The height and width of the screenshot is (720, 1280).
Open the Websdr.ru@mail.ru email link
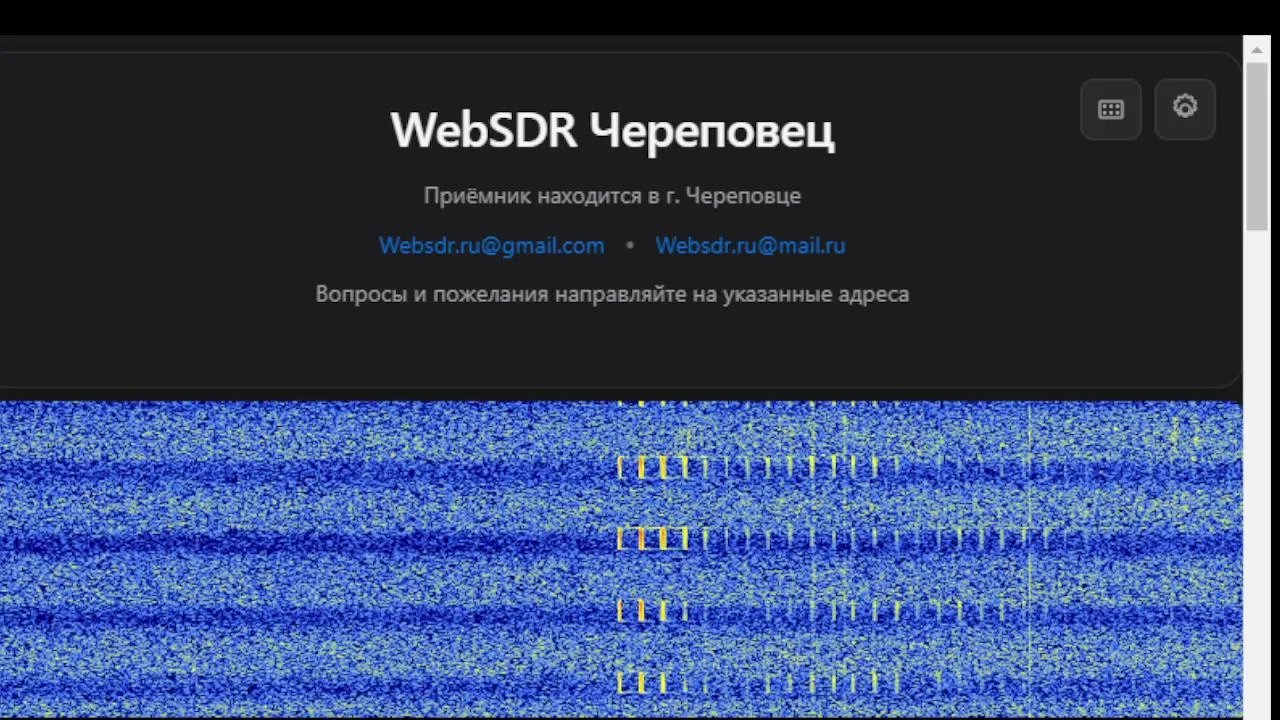pyautogui.click(x=750, y=245)
